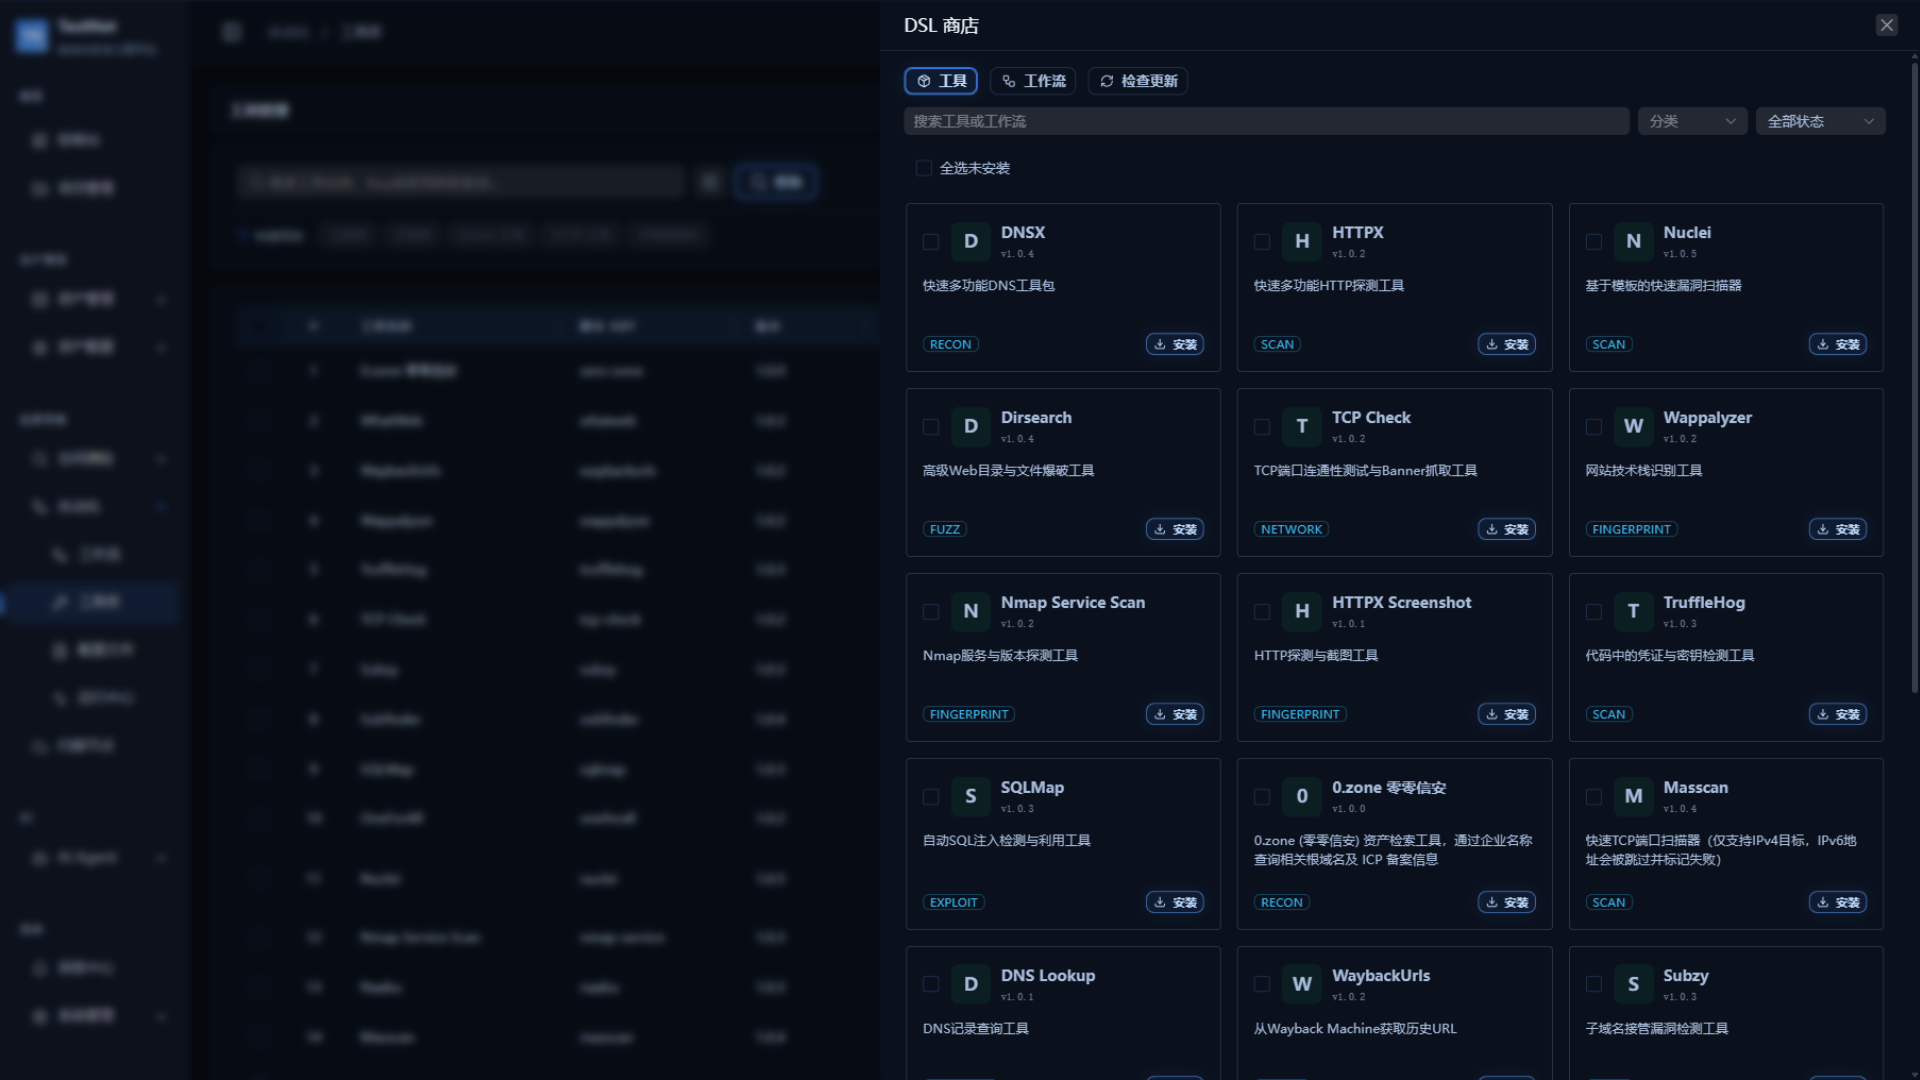This screenshot has width=1920, height=1080.
Task: Click the SQLMap letter S avatar icon
Action: point(970,796)
